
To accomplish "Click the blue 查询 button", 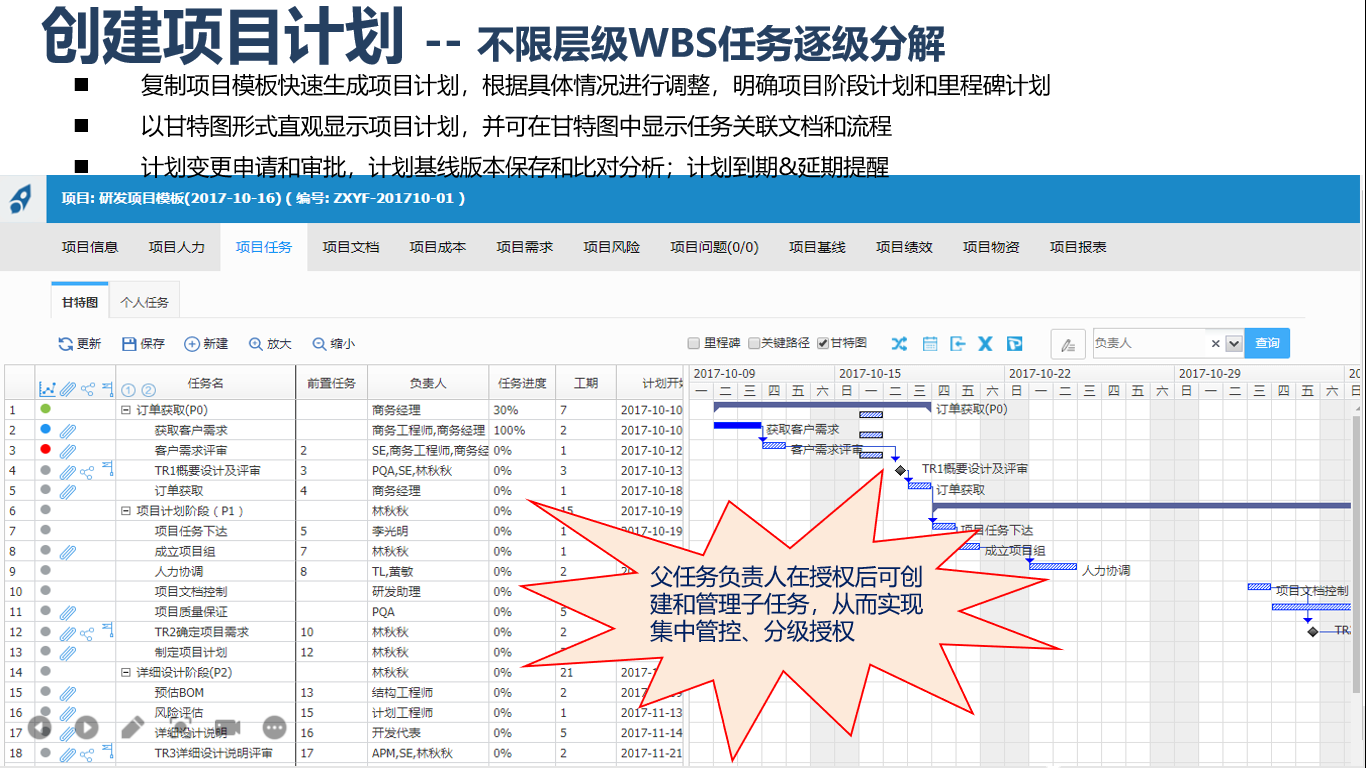I will pyautogui.click(x=1267, y=343).
